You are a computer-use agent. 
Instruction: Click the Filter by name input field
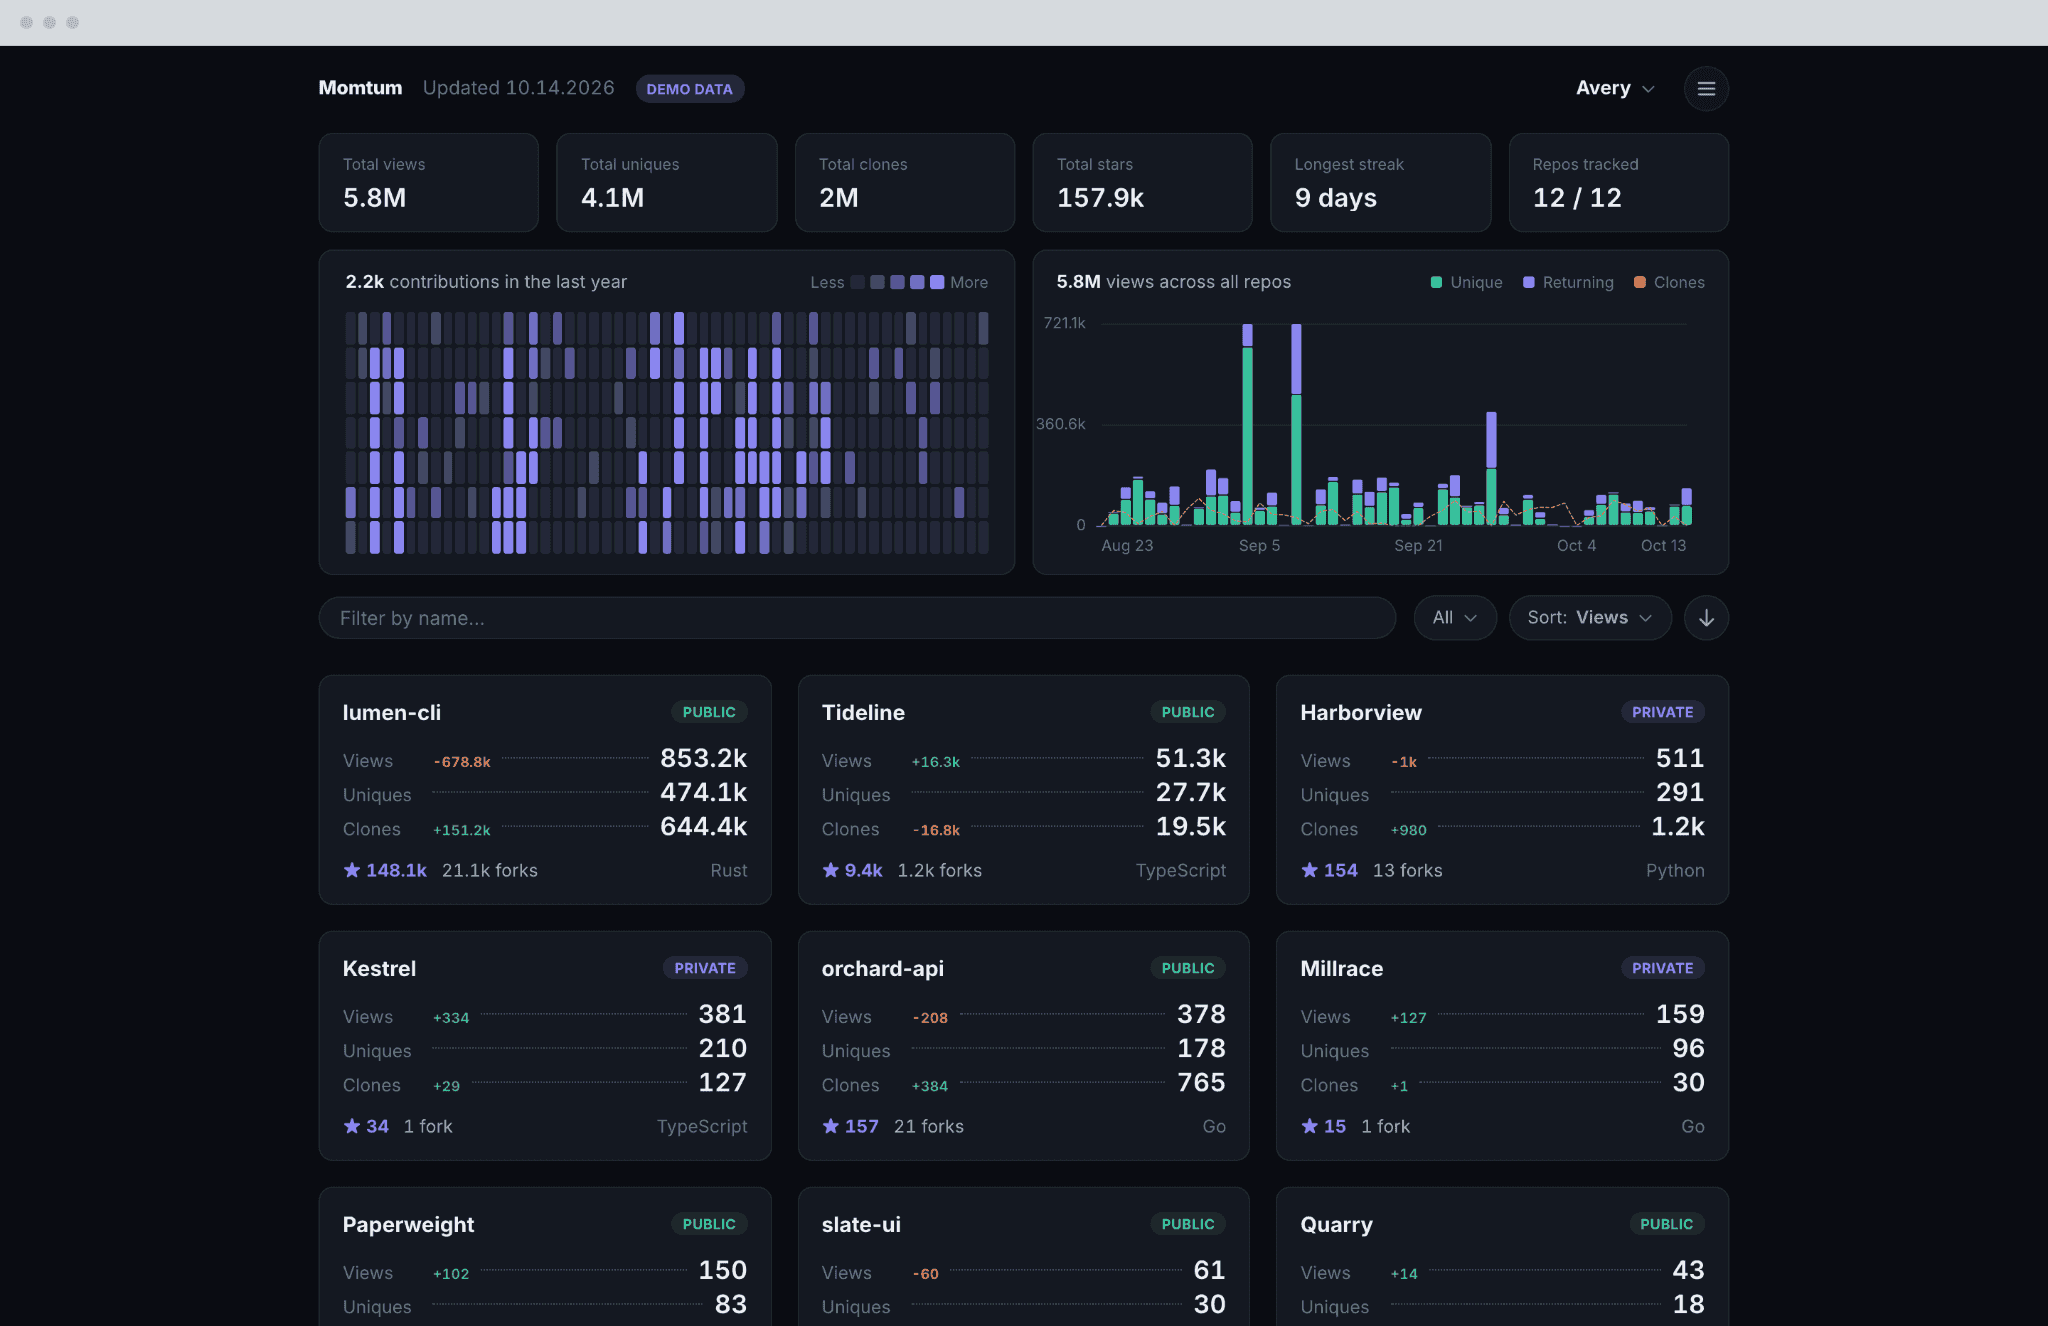pyautogui.click(x=857, y=618)
